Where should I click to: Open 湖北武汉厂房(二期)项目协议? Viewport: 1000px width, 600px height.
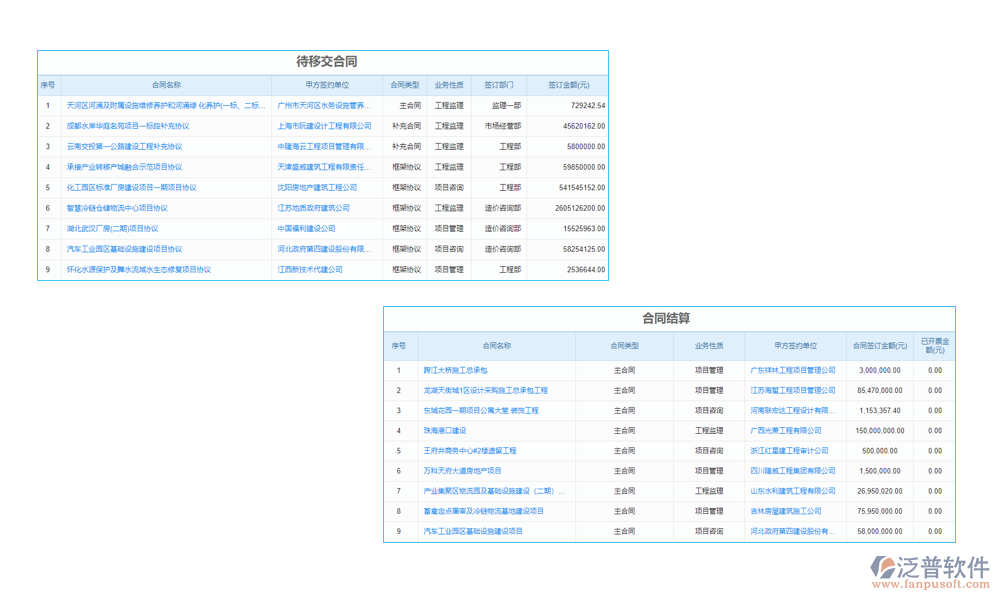pyautogui.click(x=112, y=228)
